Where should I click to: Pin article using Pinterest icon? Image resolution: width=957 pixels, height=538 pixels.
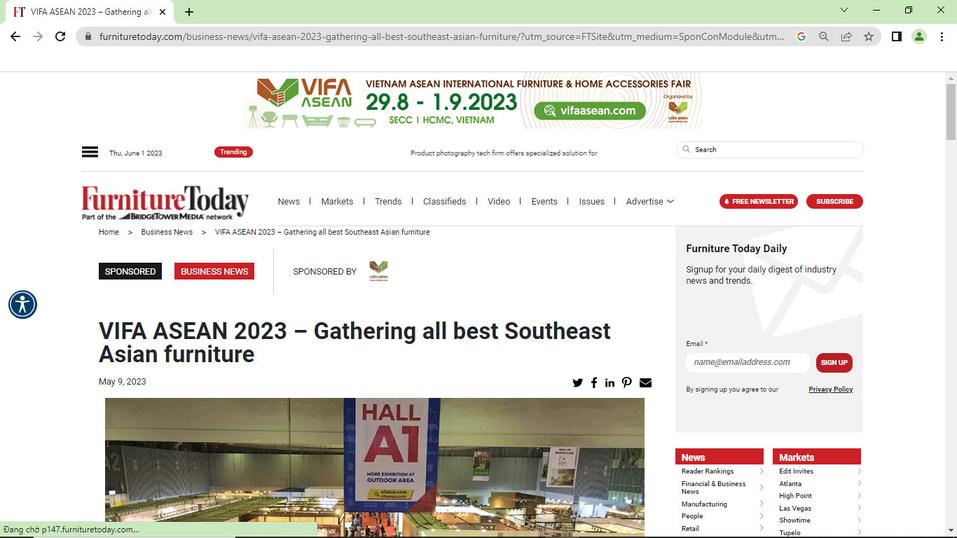(x=627, y=382)
